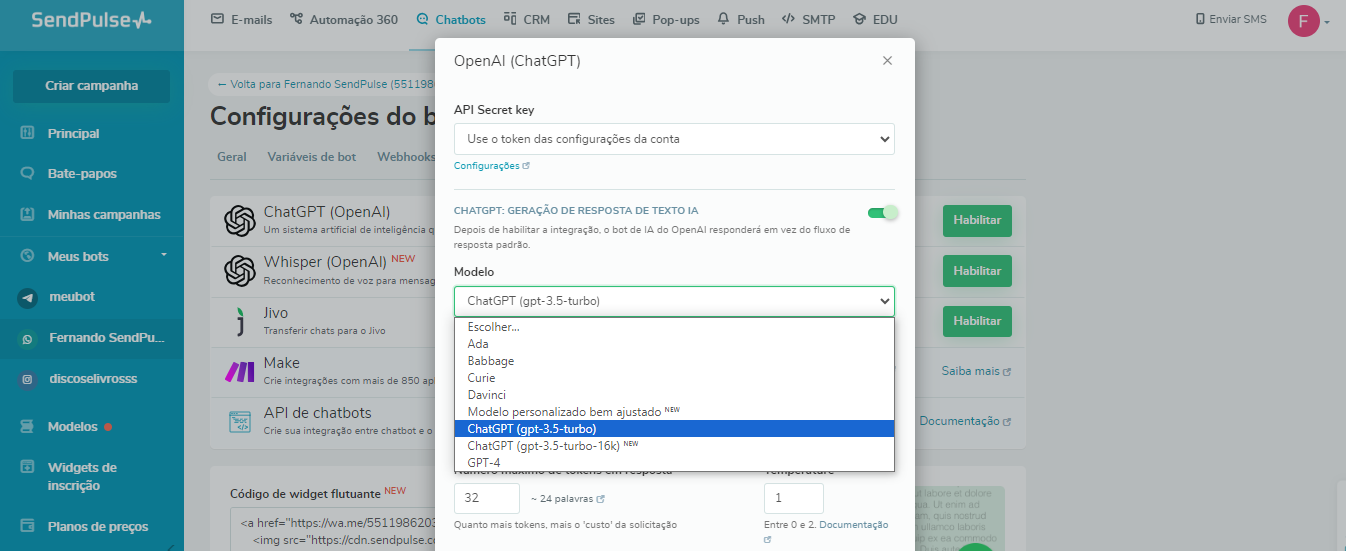Select Davinci model option
This screenshot has width=1346, height=551.
674,395
